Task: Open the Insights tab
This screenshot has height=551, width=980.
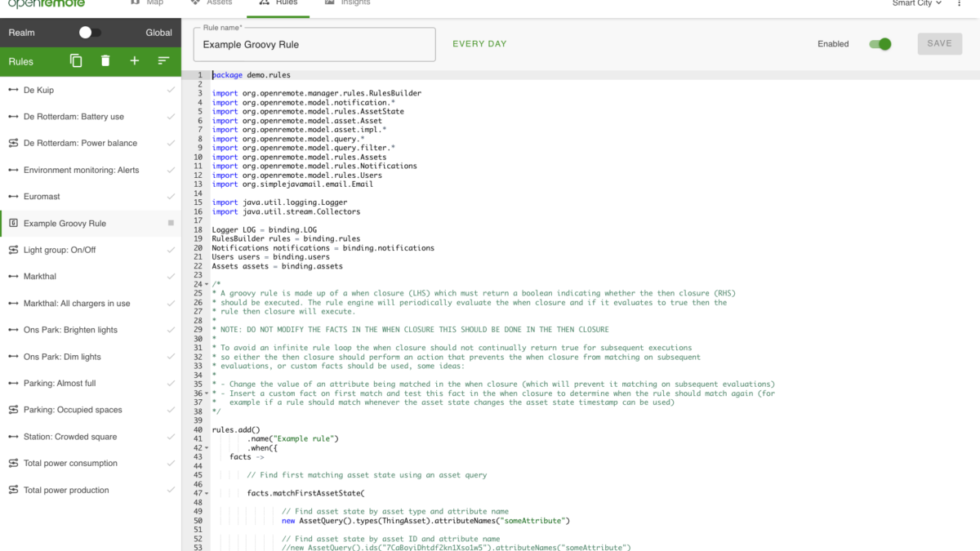Action: pyautogui.click(x=346, y=4)
